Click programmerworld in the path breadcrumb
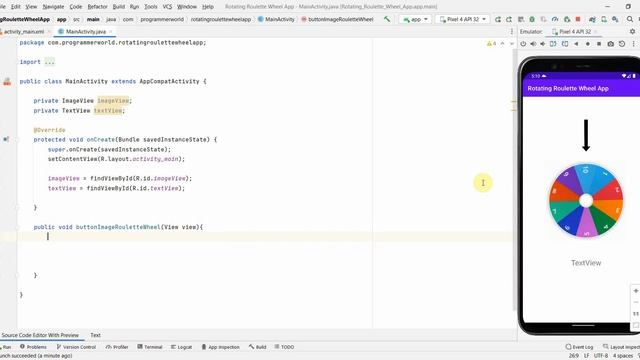 pos(162,19)
